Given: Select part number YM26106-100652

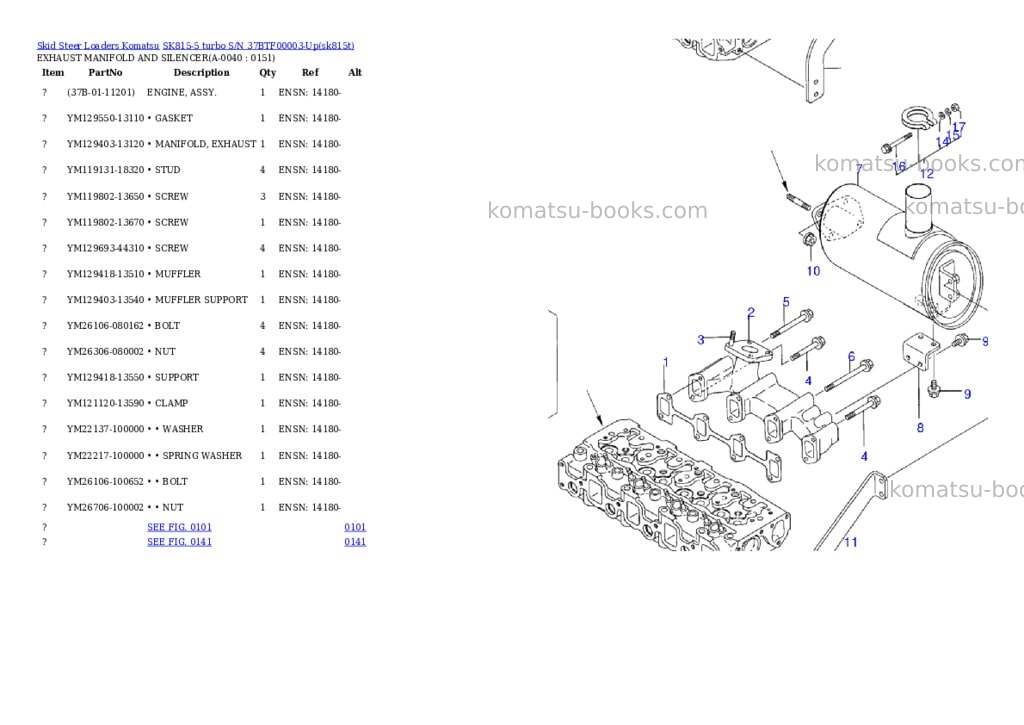Looking at the screenshot, I should [105, 482].
